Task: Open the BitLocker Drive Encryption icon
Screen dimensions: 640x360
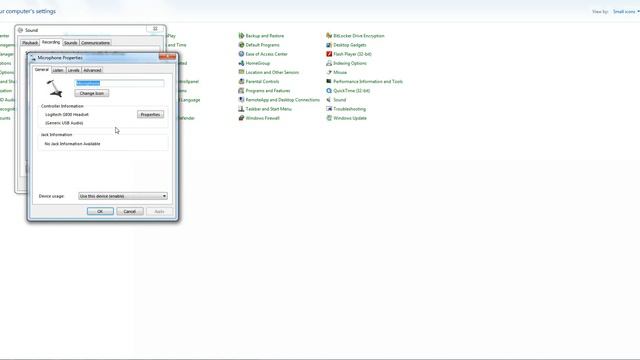Action: [329, 36]
